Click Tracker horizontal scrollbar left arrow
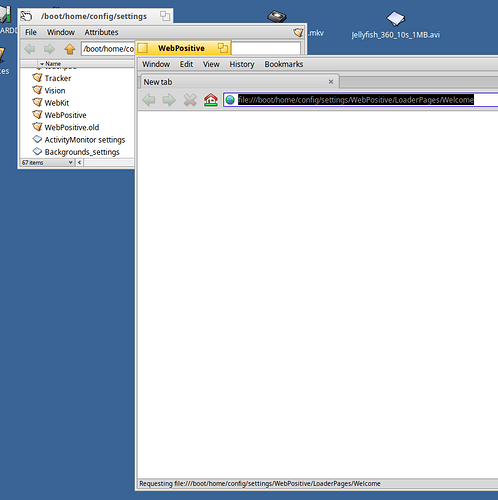Viewport: 498px width, 500px height. [x=79, y=163]
